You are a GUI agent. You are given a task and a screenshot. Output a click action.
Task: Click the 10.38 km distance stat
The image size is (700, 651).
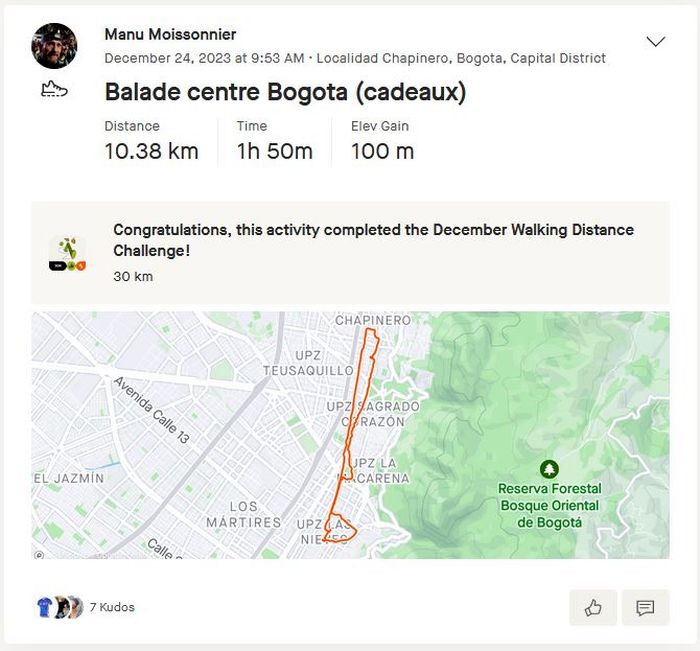pyautogui.click(x=151, y=151)
